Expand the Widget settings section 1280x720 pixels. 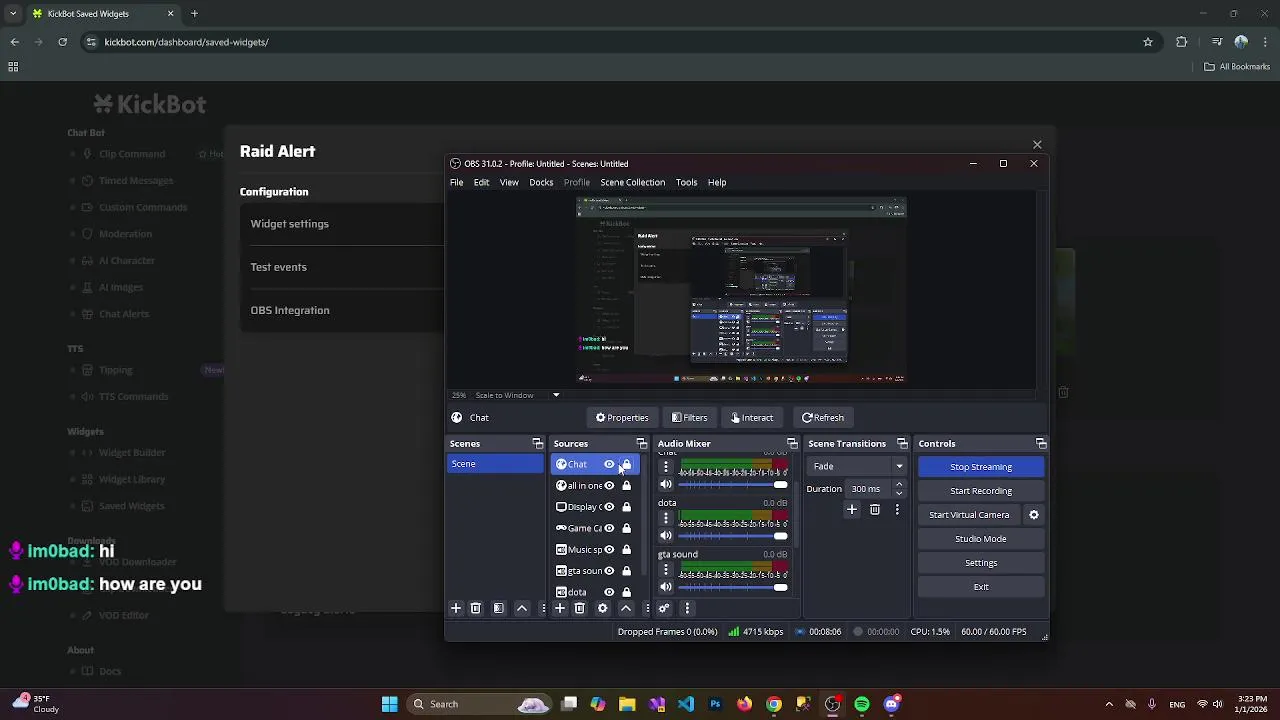(x=340, y=224)
